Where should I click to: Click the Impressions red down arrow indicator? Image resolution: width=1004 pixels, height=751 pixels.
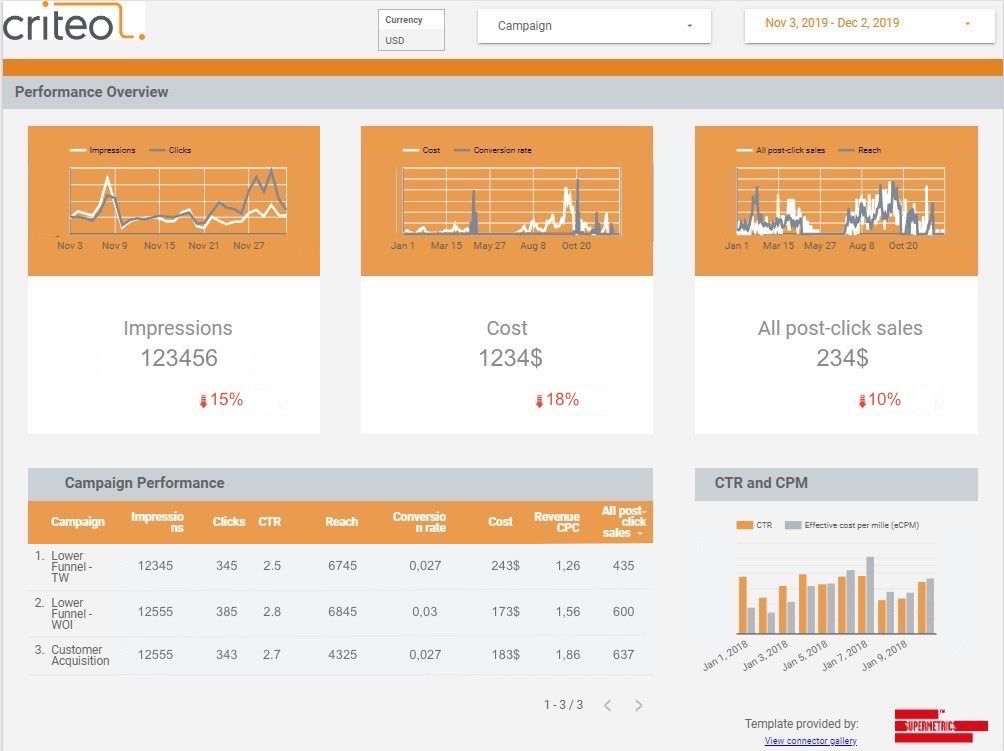pos(202,401)
